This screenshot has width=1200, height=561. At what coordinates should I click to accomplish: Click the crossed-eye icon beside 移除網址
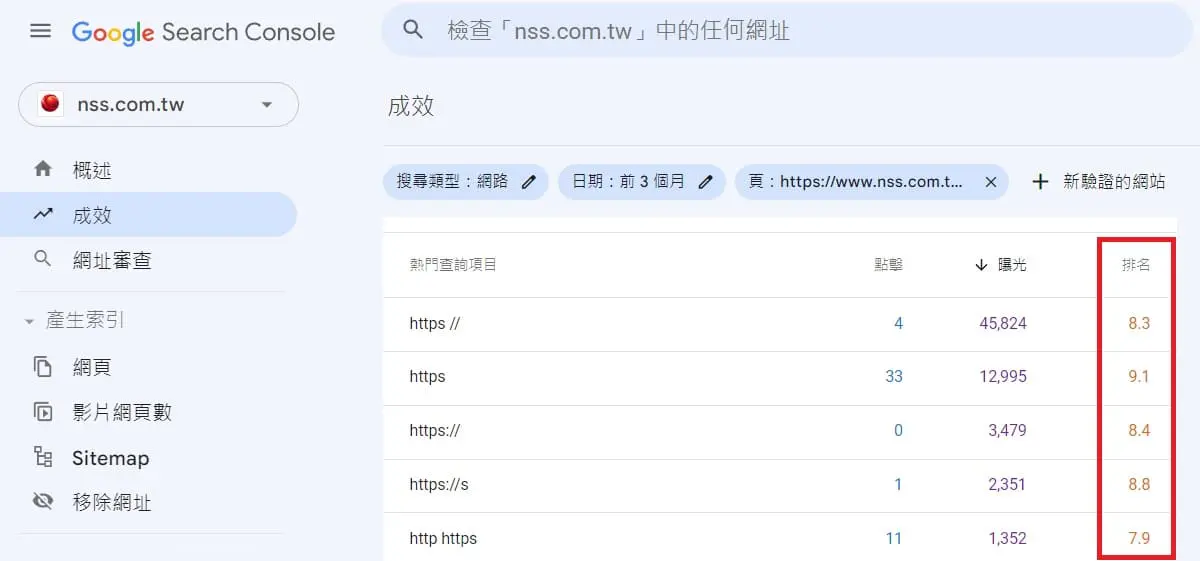[x=43, y=502]
